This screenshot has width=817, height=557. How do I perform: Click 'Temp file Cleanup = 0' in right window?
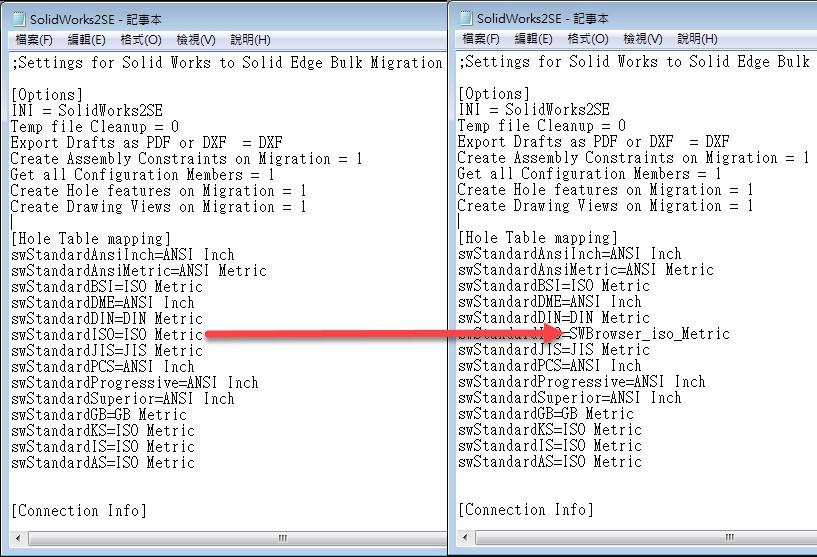(542, 126)
